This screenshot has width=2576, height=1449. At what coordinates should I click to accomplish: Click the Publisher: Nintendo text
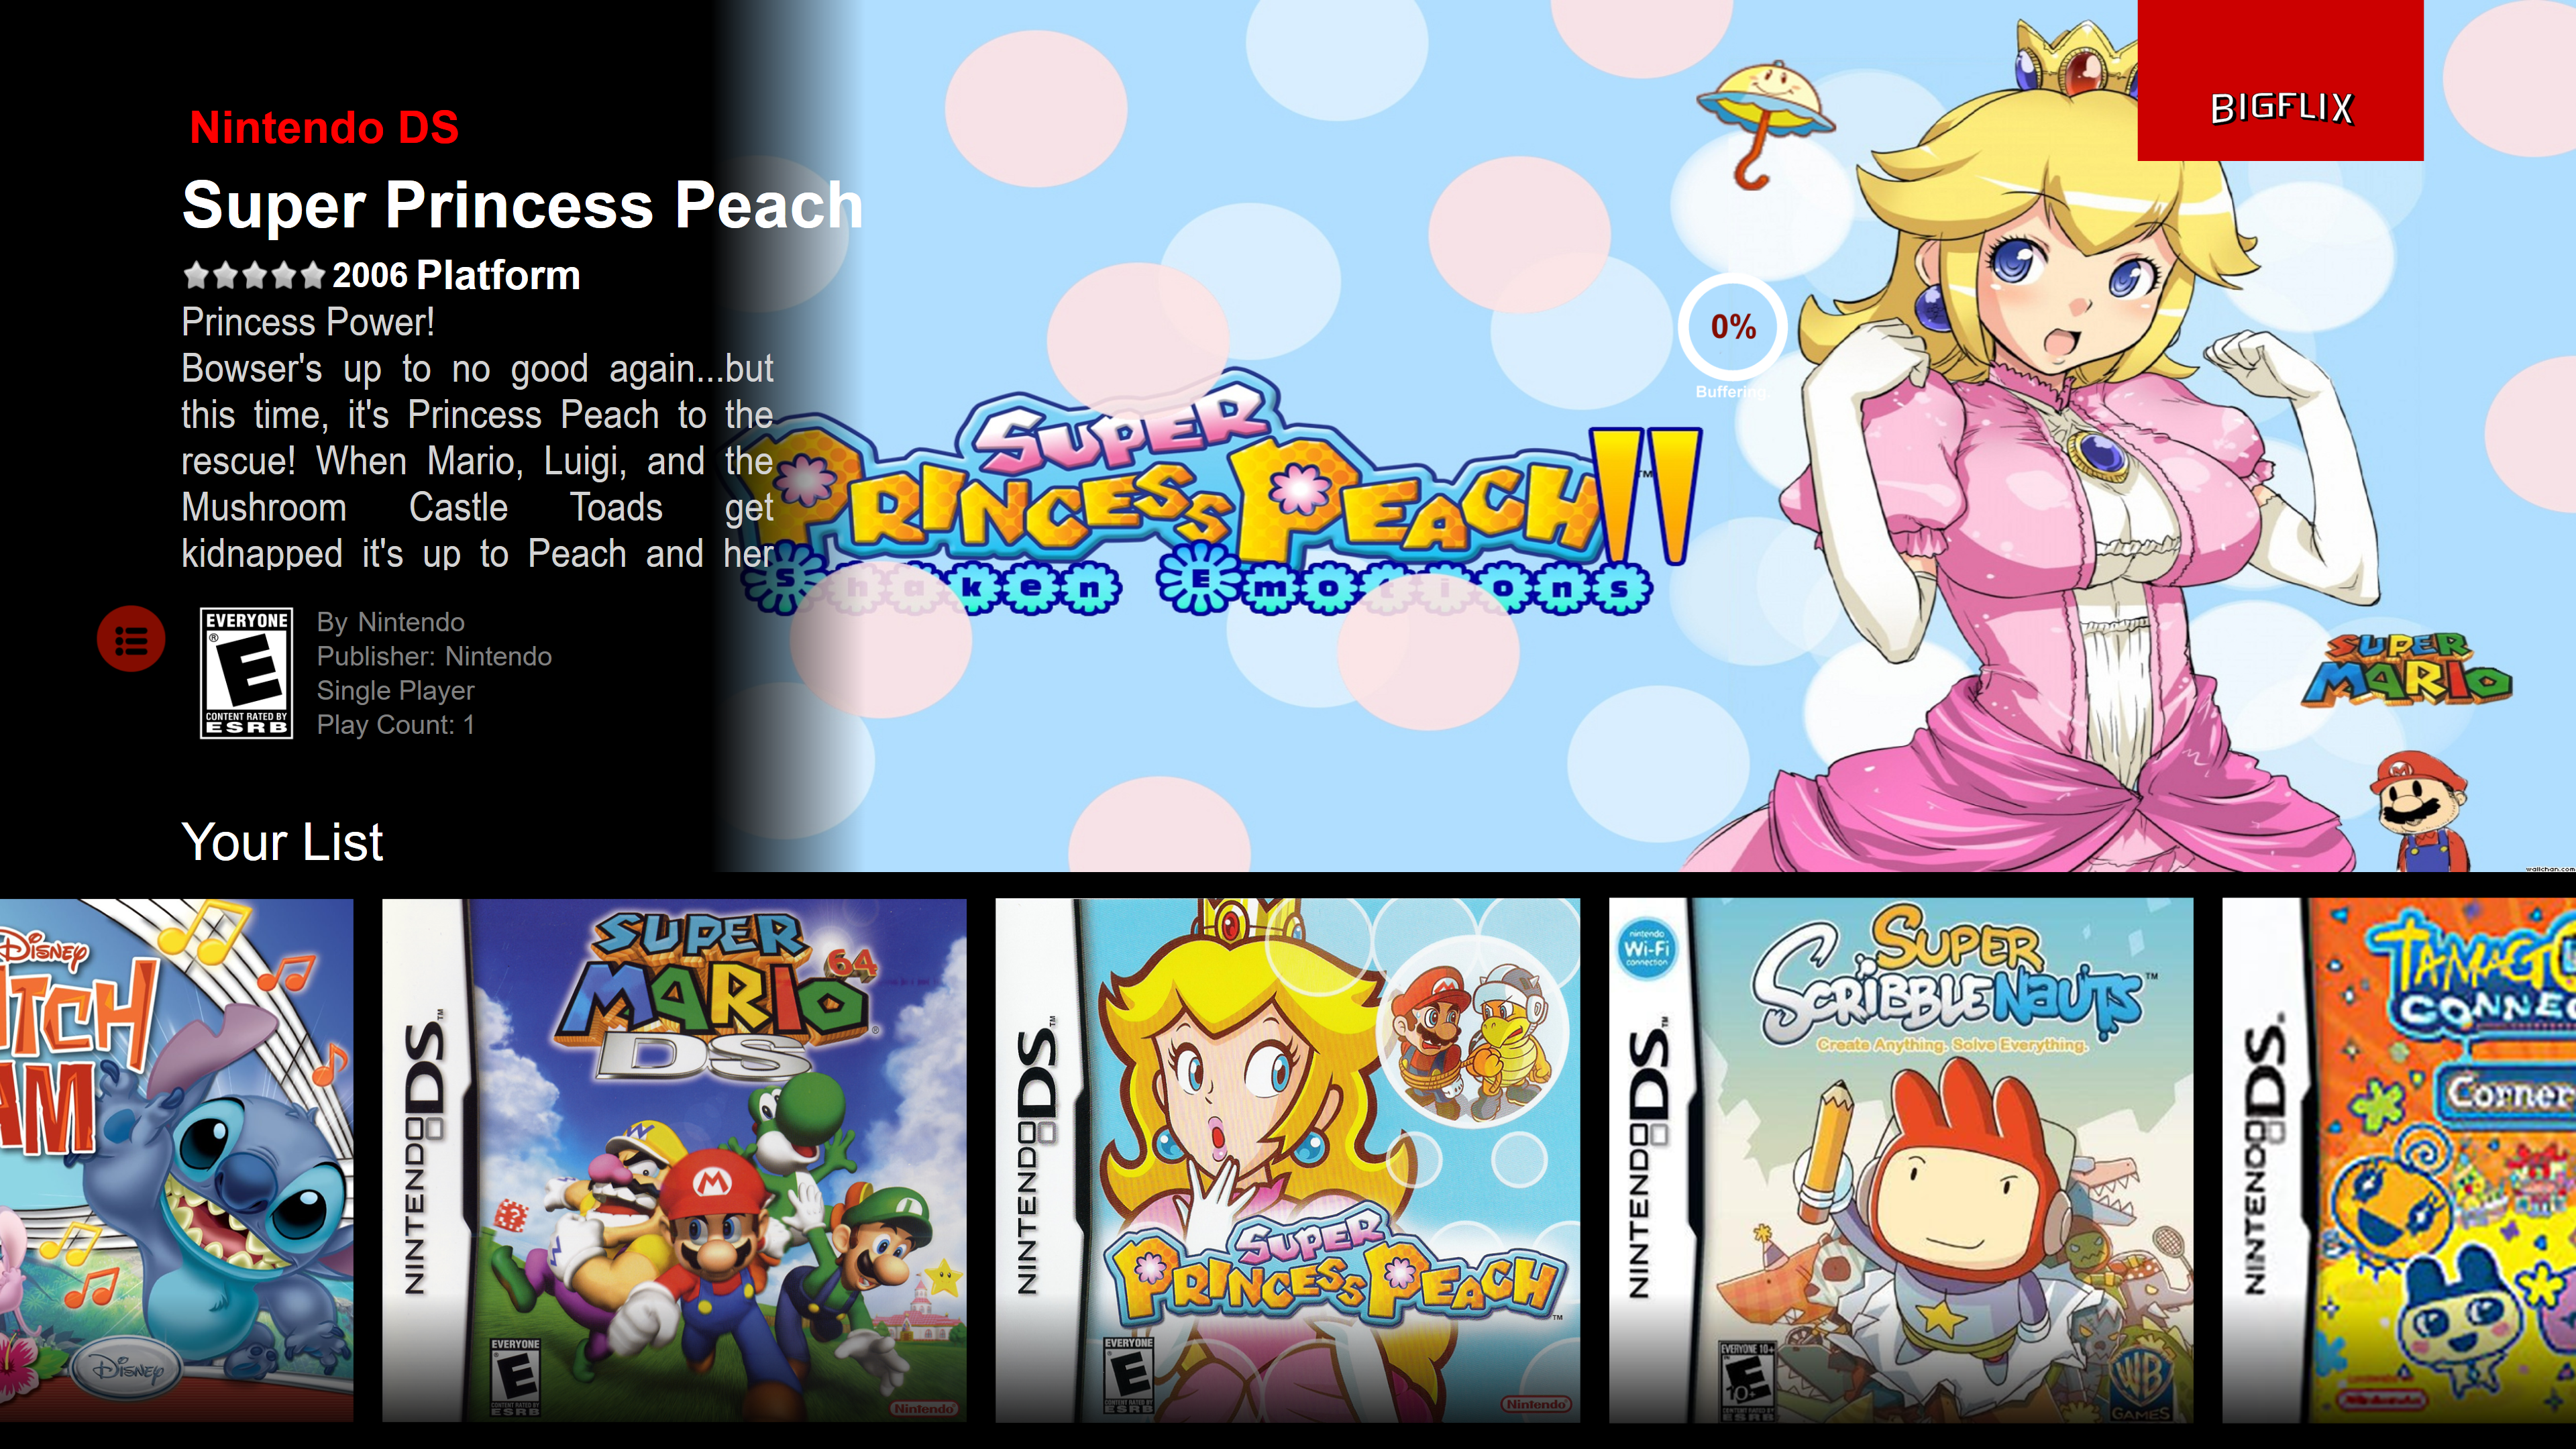coord(434,656)
